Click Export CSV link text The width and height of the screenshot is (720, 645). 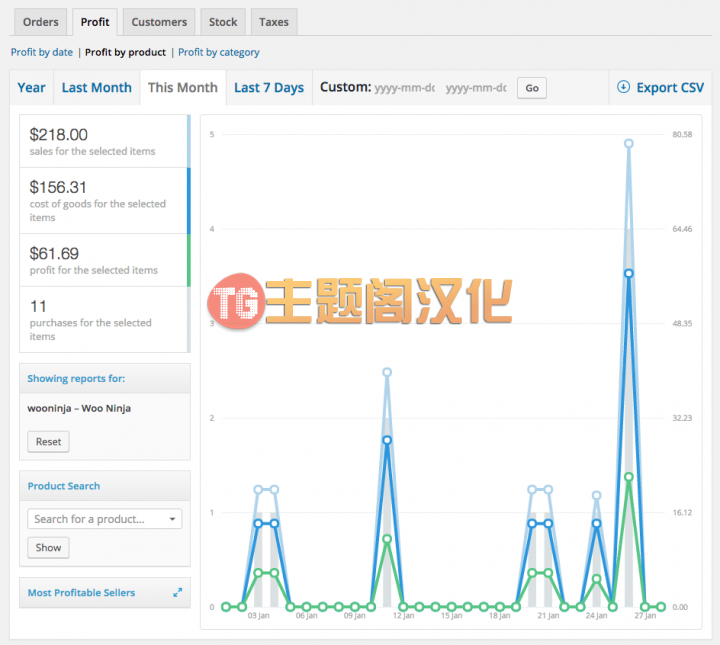[x=670, y=88]
